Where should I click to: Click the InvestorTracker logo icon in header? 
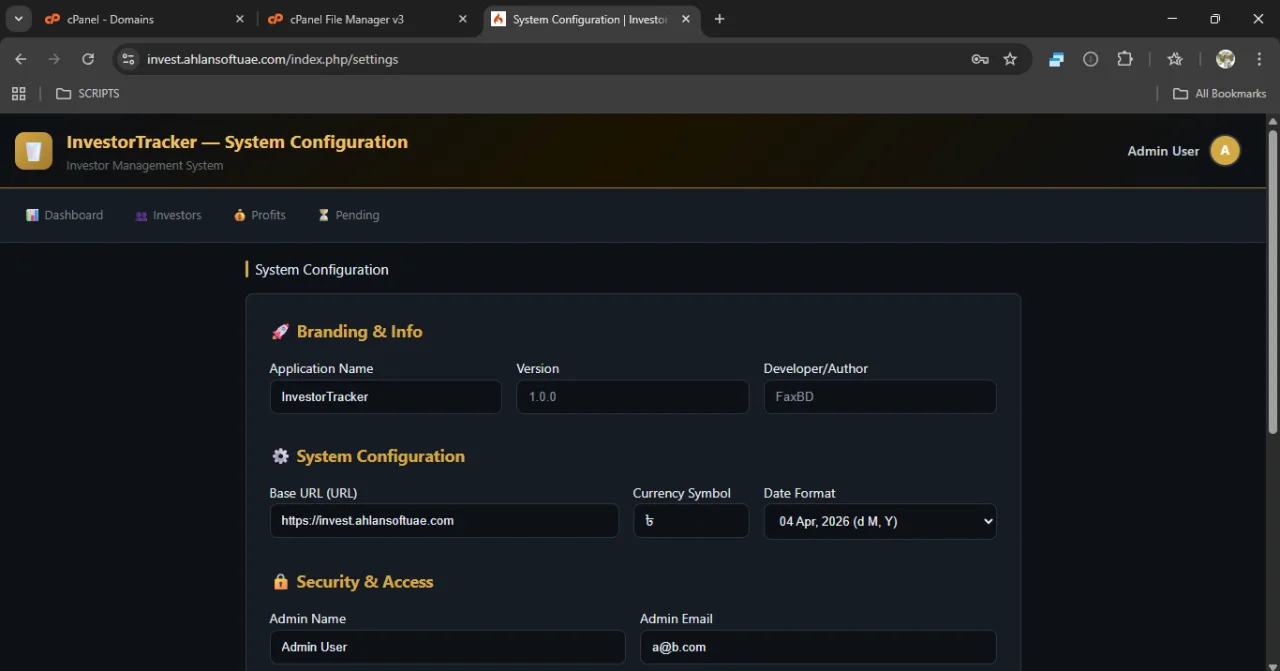point(33,151)
